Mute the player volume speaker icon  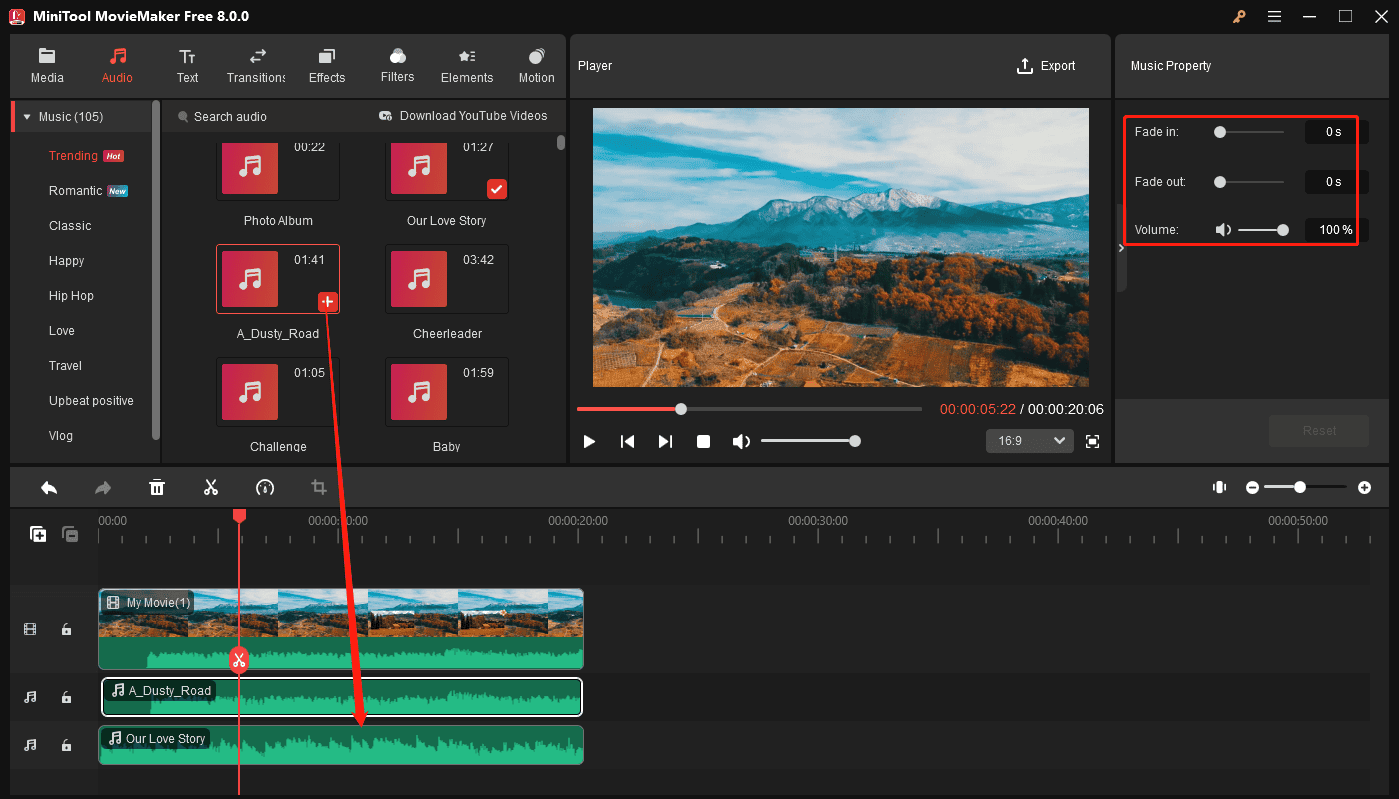point(741,442)
